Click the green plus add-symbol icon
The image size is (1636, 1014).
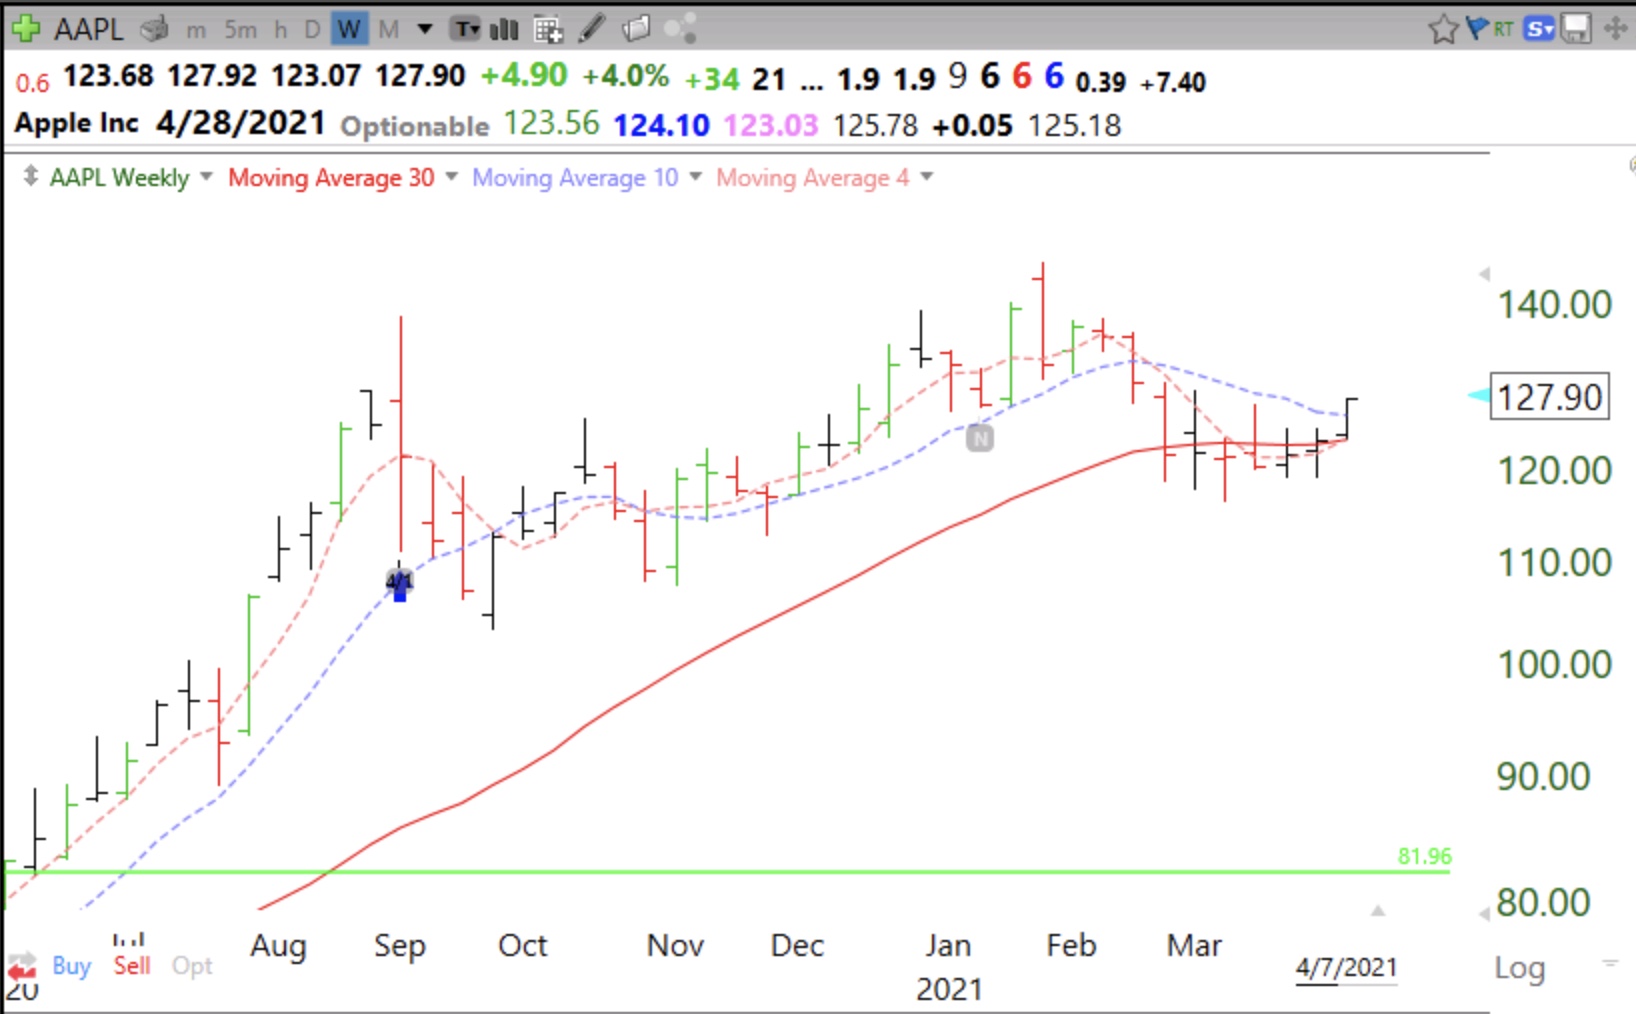(x=26, y=28)
